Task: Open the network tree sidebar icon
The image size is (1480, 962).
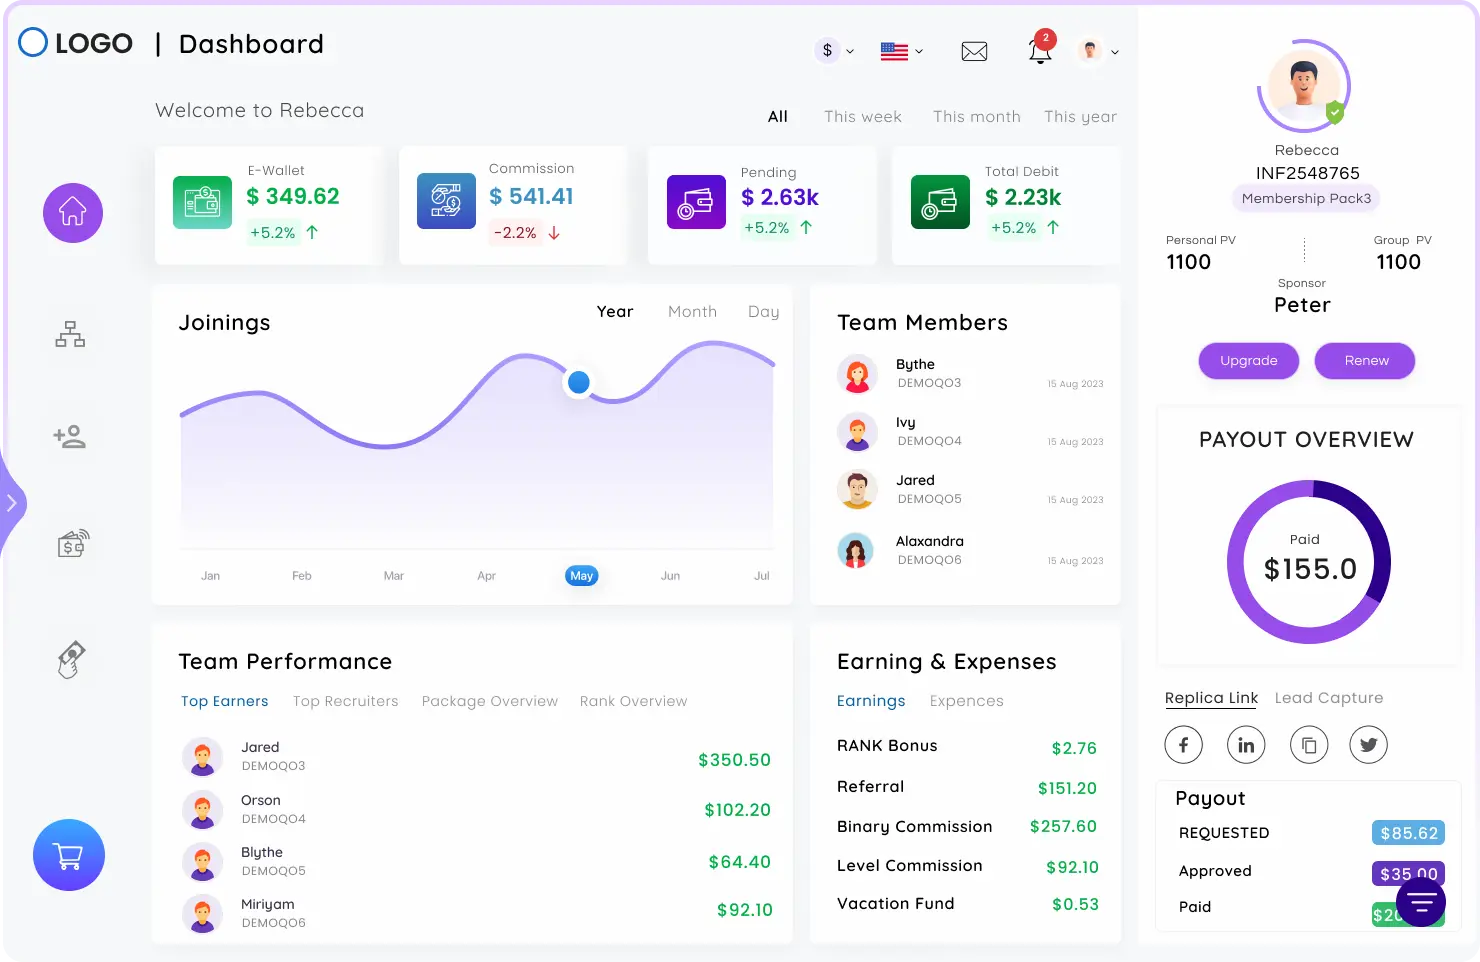Action: point(70,334)
